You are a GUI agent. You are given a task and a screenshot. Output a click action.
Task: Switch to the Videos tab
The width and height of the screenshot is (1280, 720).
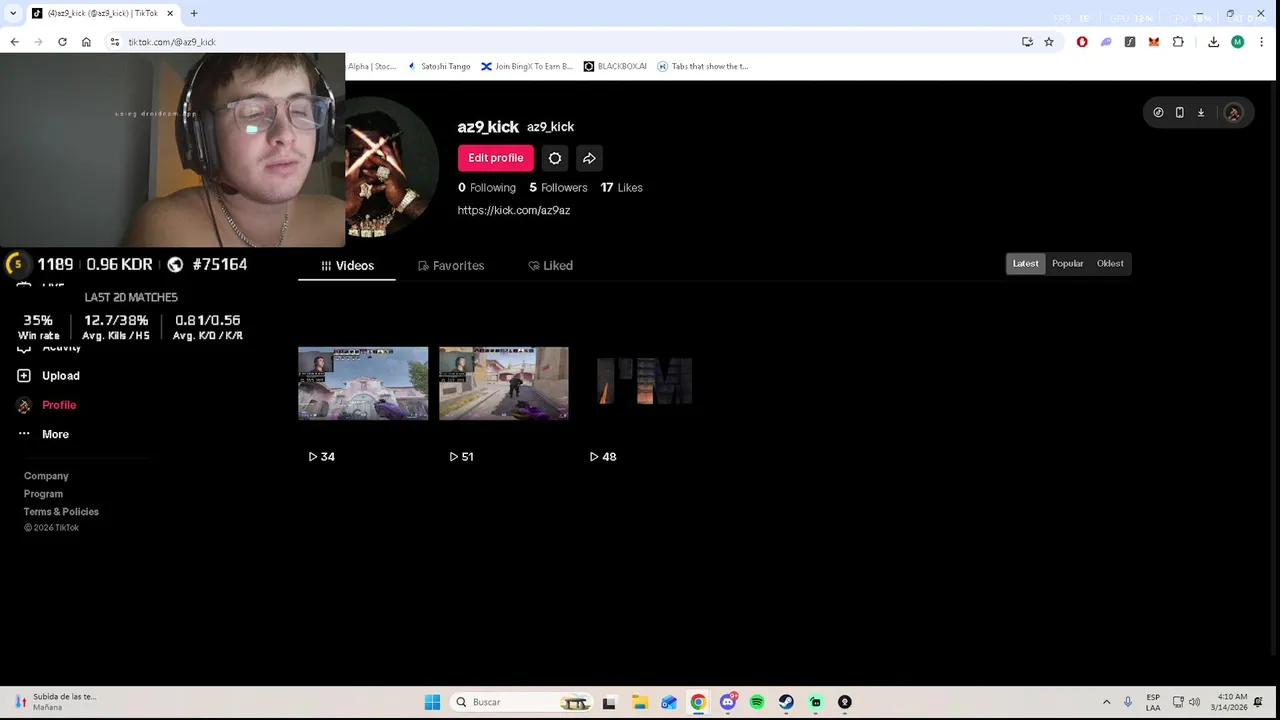pos(347,265)
